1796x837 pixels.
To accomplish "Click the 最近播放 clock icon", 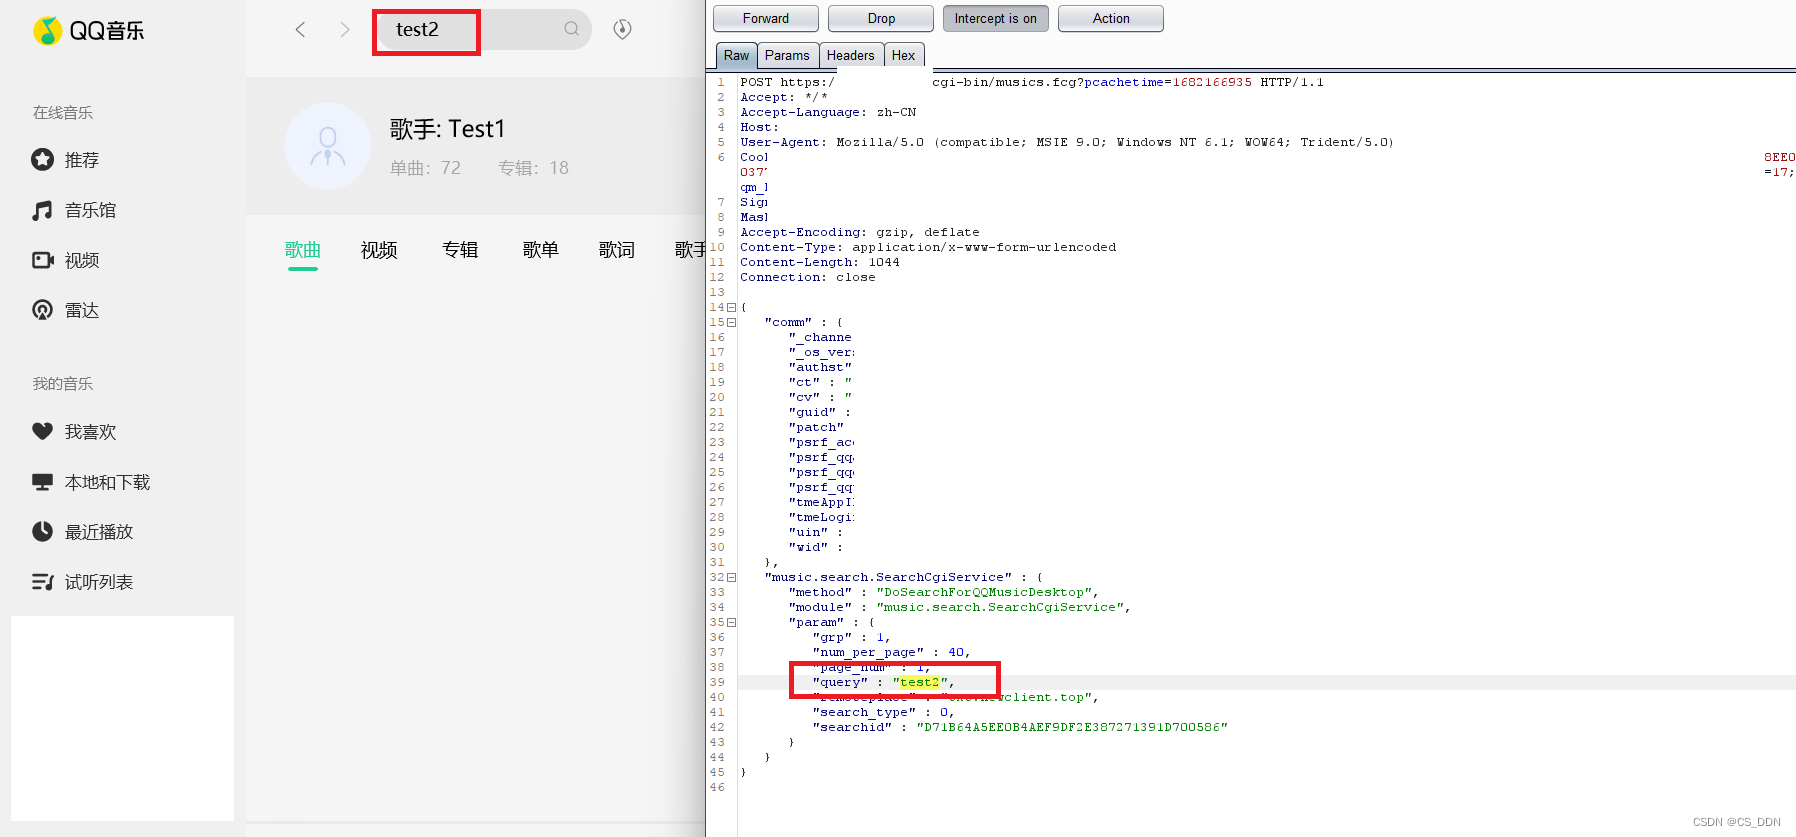I will (x=42, y=531).
